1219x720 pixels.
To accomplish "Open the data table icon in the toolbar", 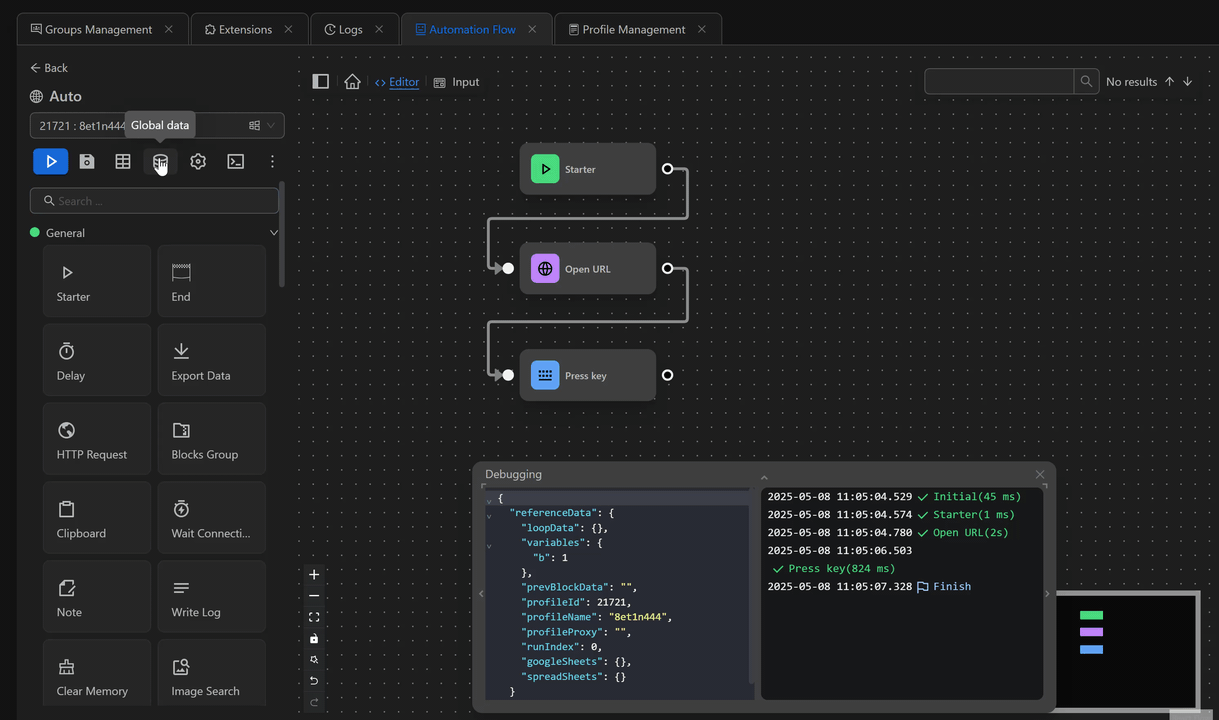I will click(x=123, y=161).
